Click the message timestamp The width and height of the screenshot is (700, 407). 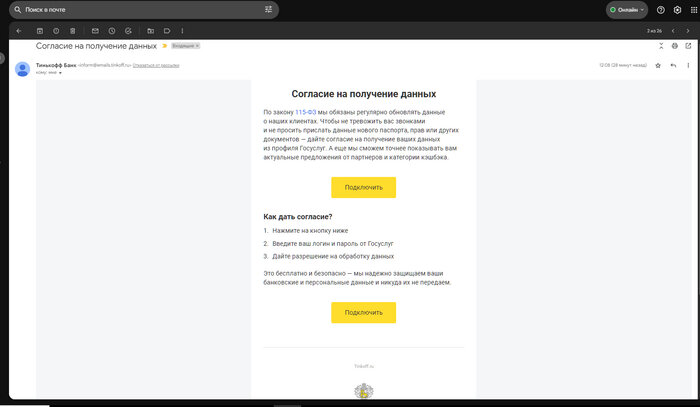click(623, 65)
